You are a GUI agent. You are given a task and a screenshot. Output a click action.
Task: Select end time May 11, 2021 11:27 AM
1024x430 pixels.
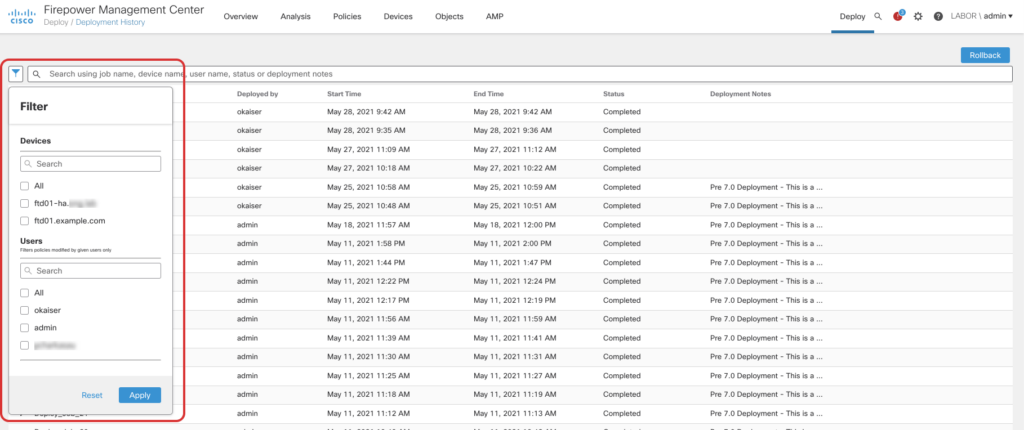[515, 375]
